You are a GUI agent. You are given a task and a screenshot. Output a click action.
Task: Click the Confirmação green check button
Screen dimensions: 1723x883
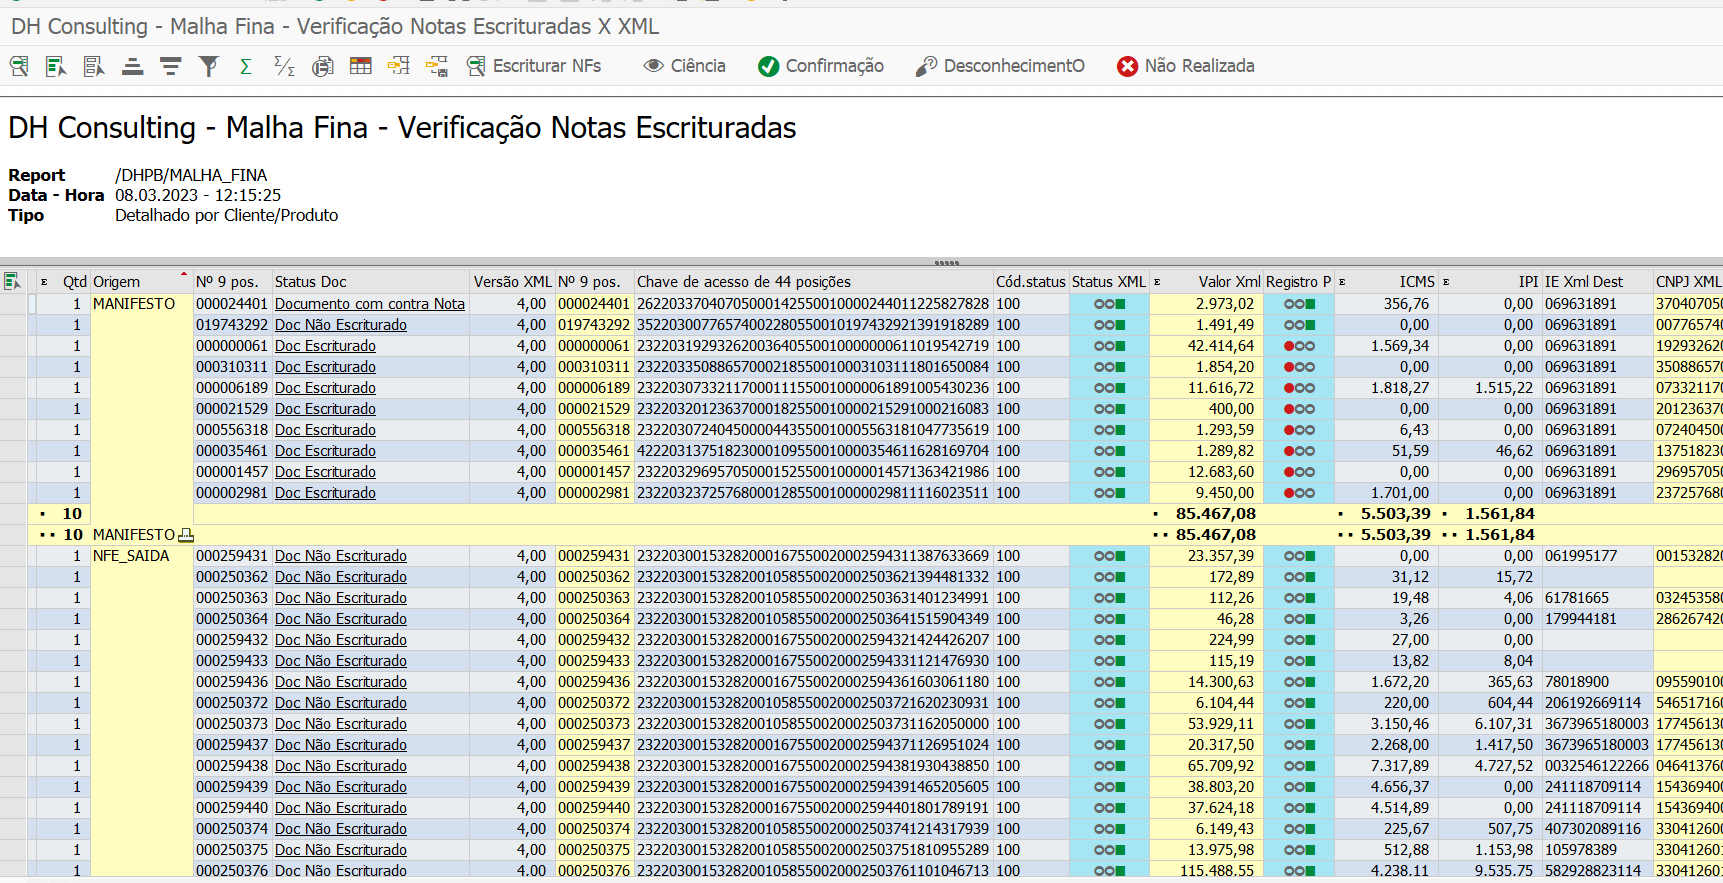click(821, 66)
